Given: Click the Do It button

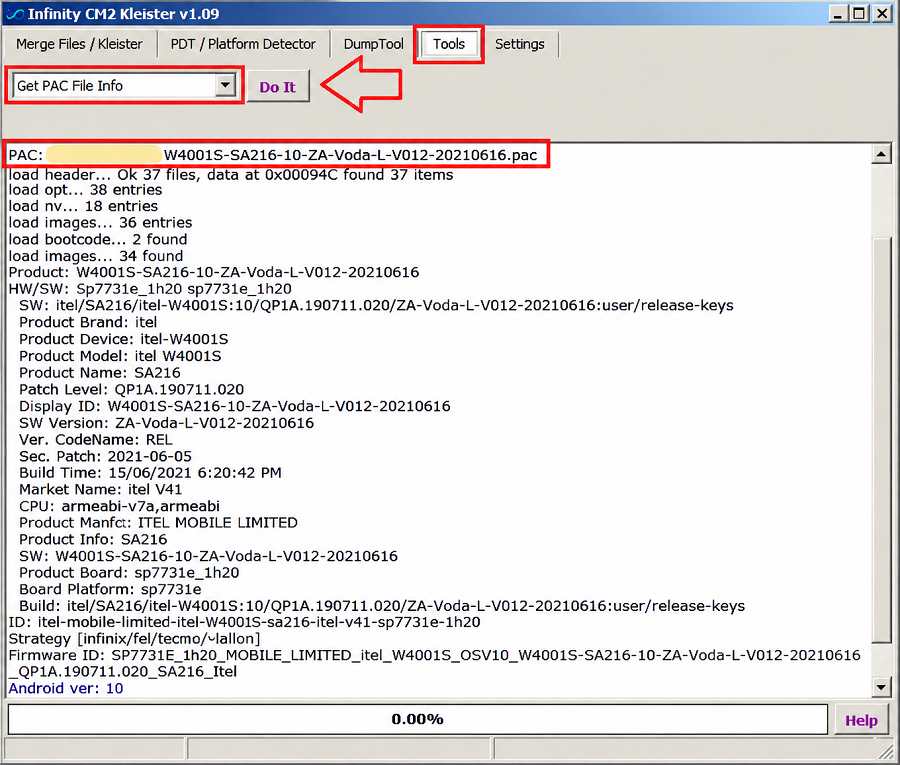Looking at the screenshot, I should click(x=278, y=87).
